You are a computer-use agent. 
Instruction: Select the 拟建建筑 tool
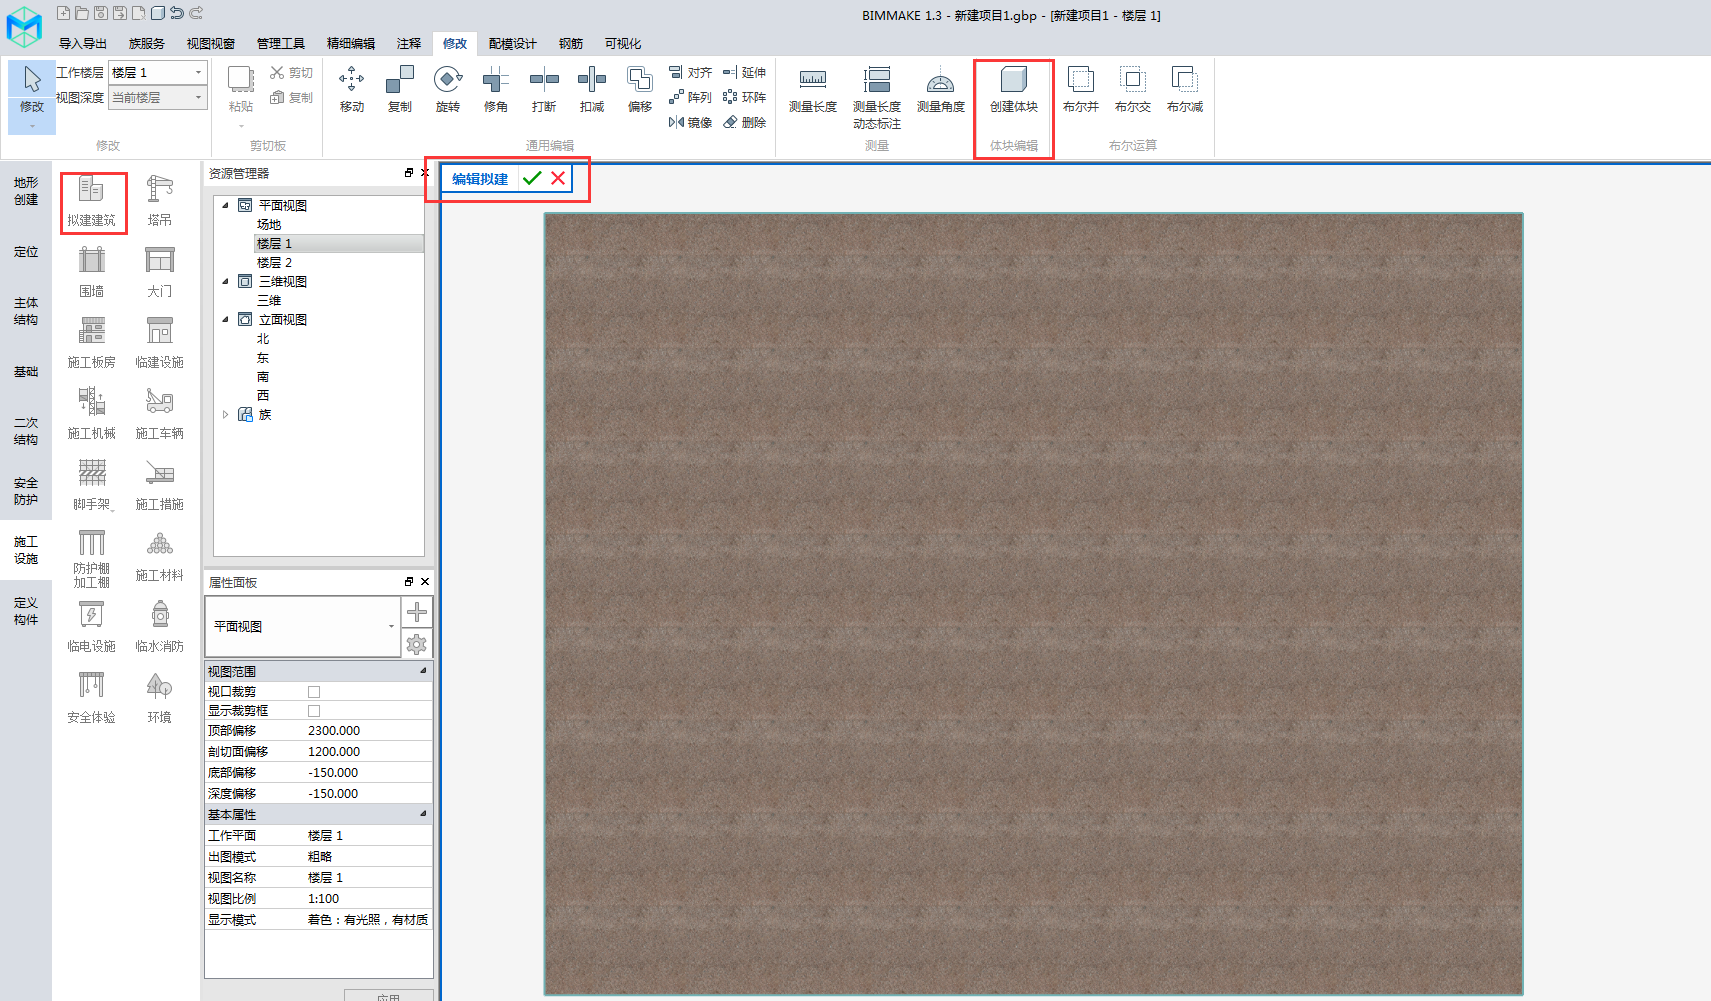point(92,201)
